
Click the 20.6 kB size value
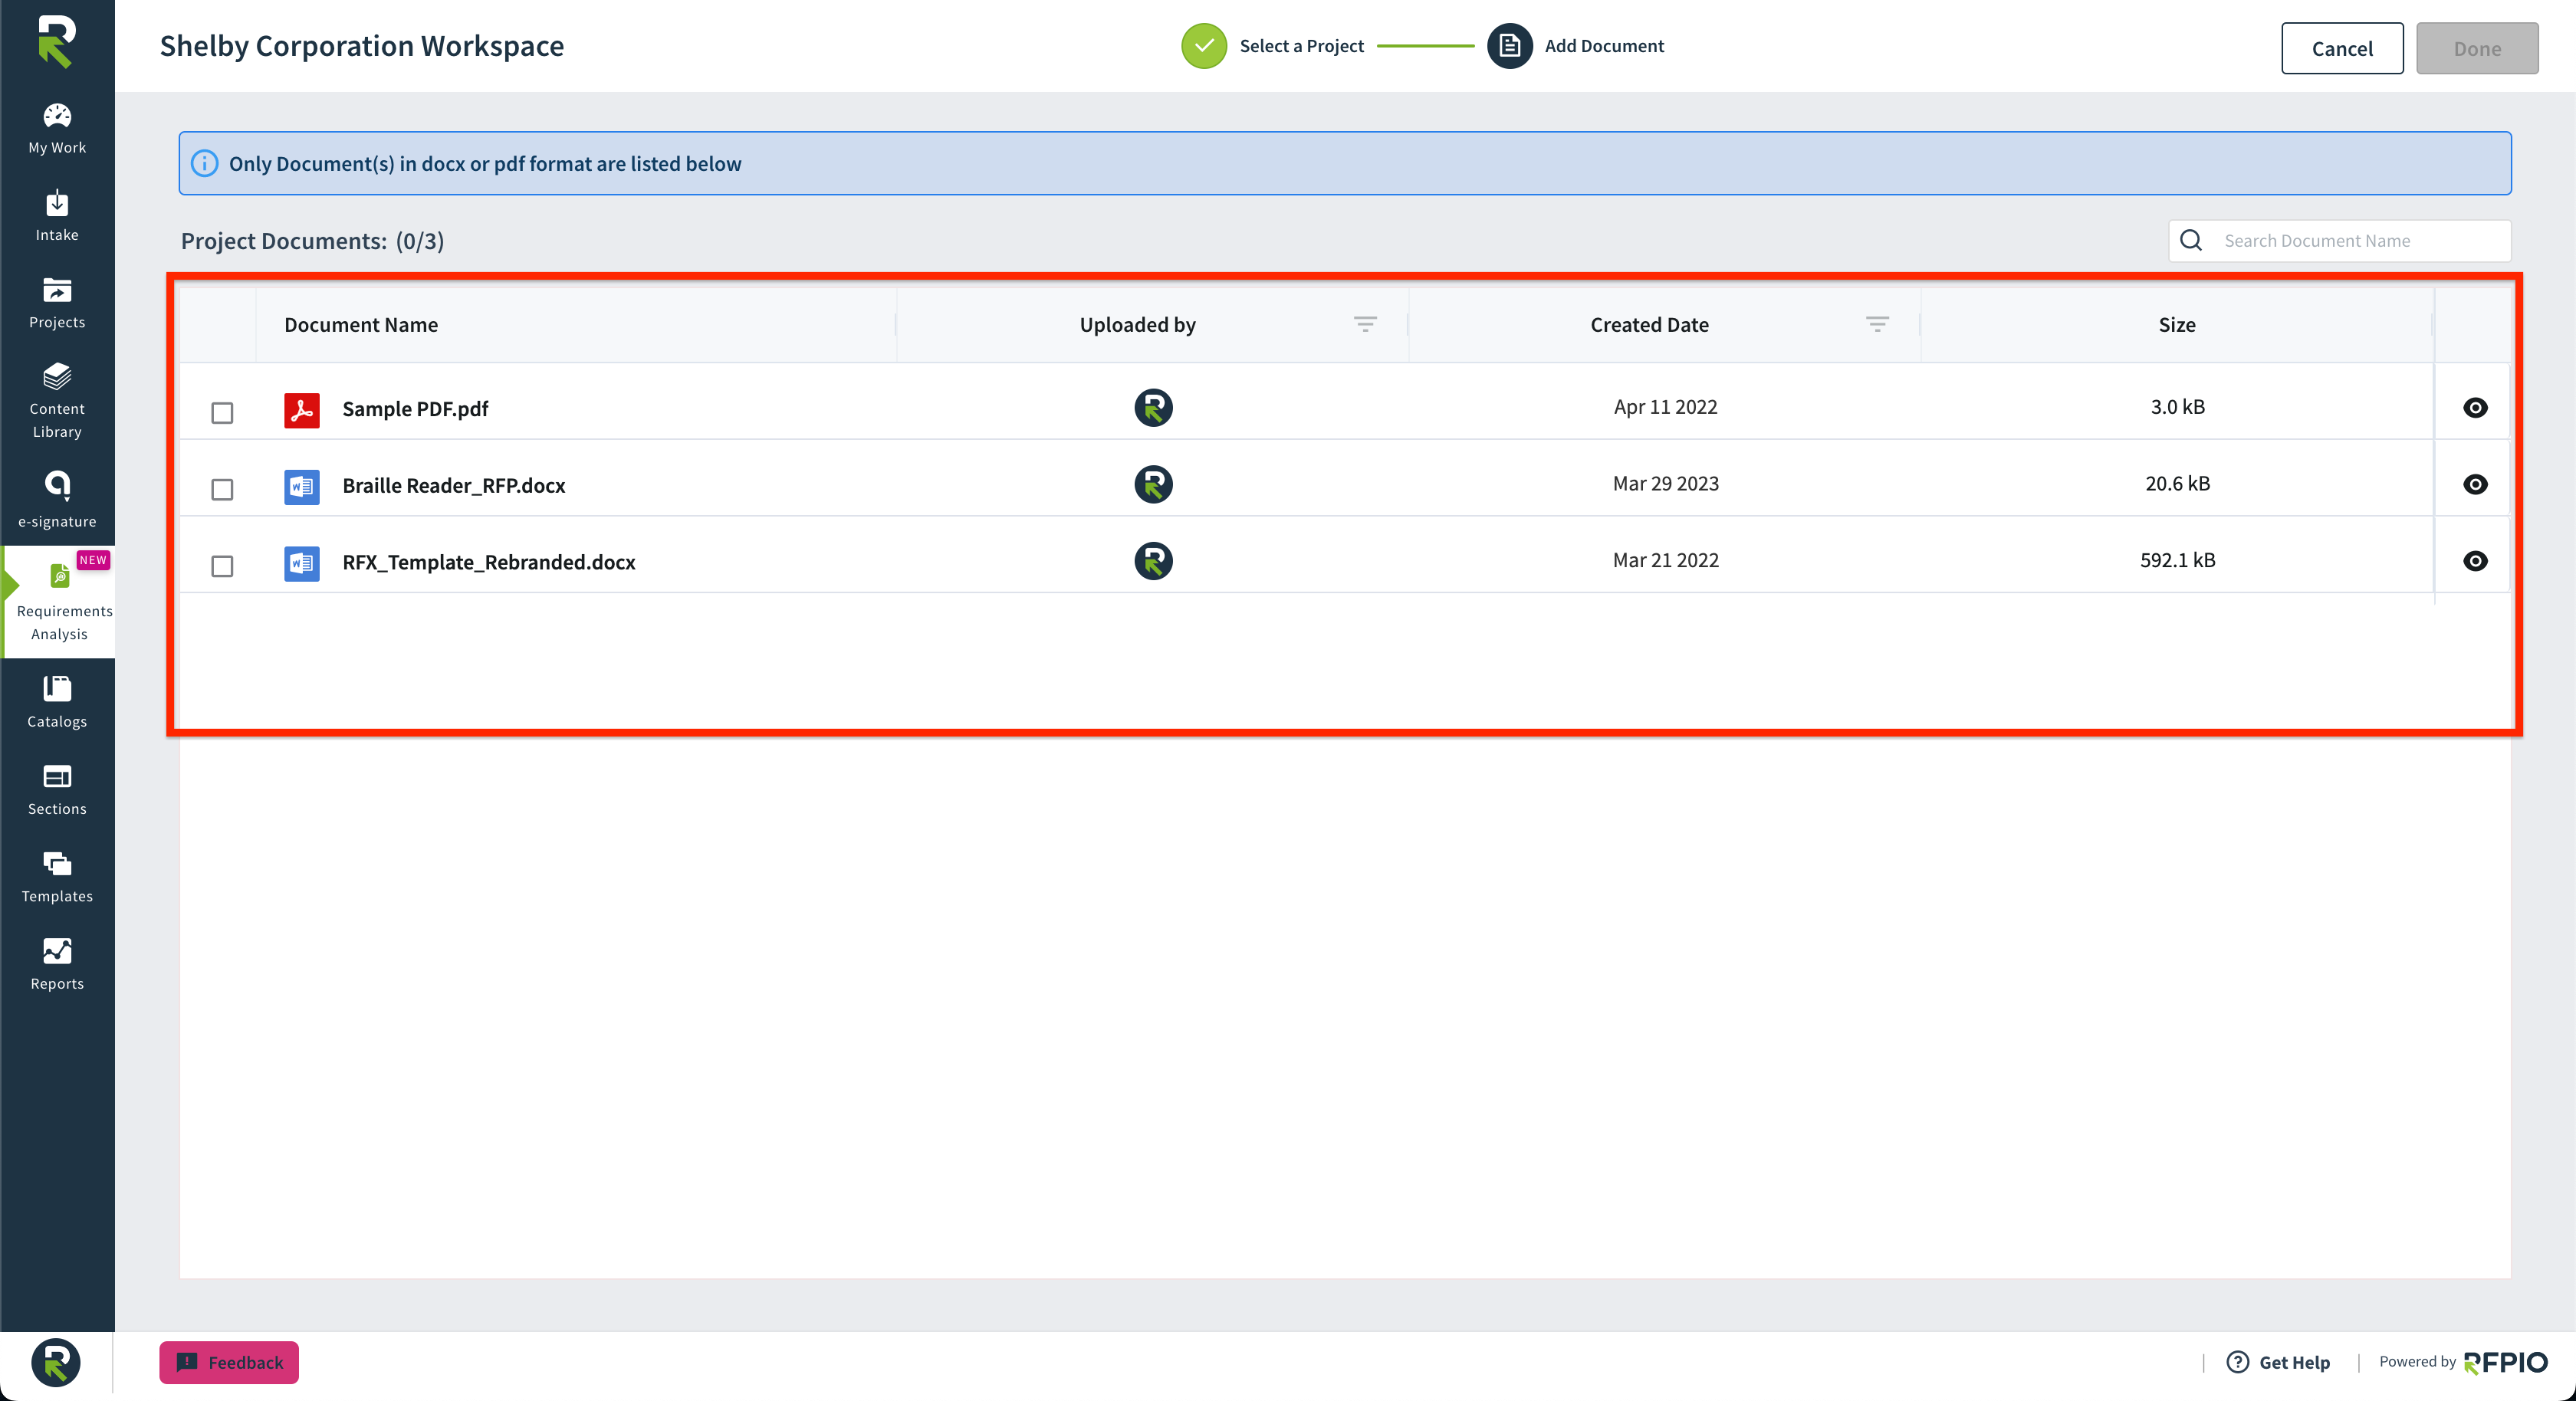coord(2177,484)
